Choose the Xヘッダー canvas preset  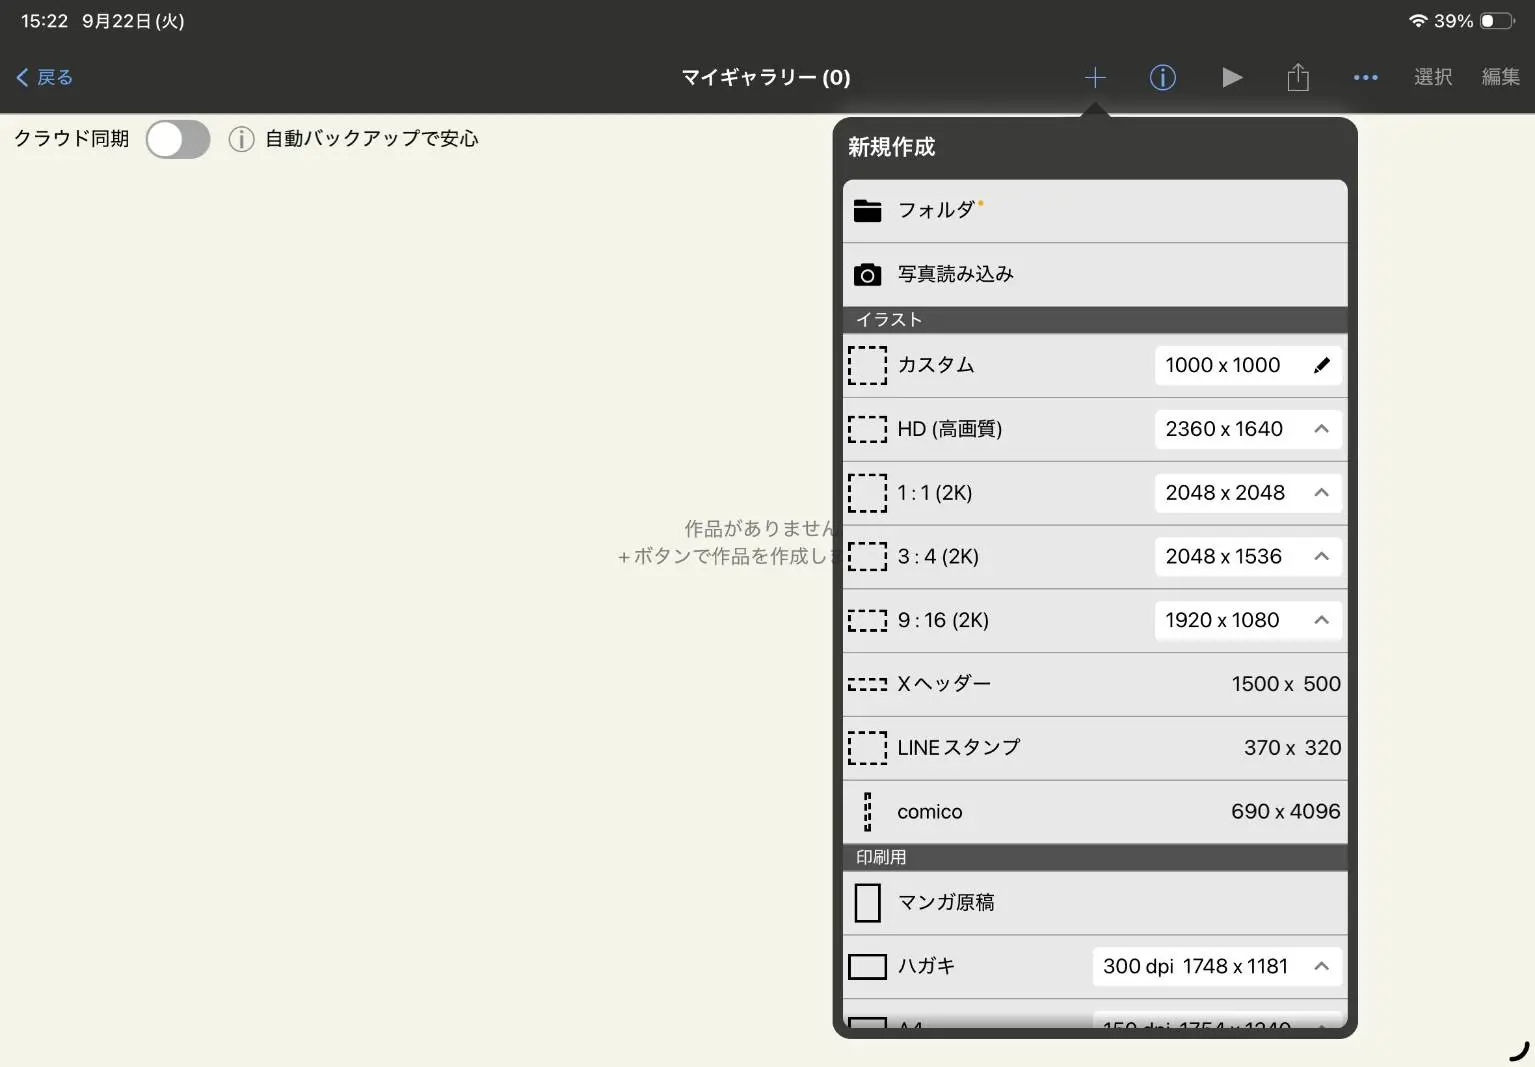tap(1095, 684)
